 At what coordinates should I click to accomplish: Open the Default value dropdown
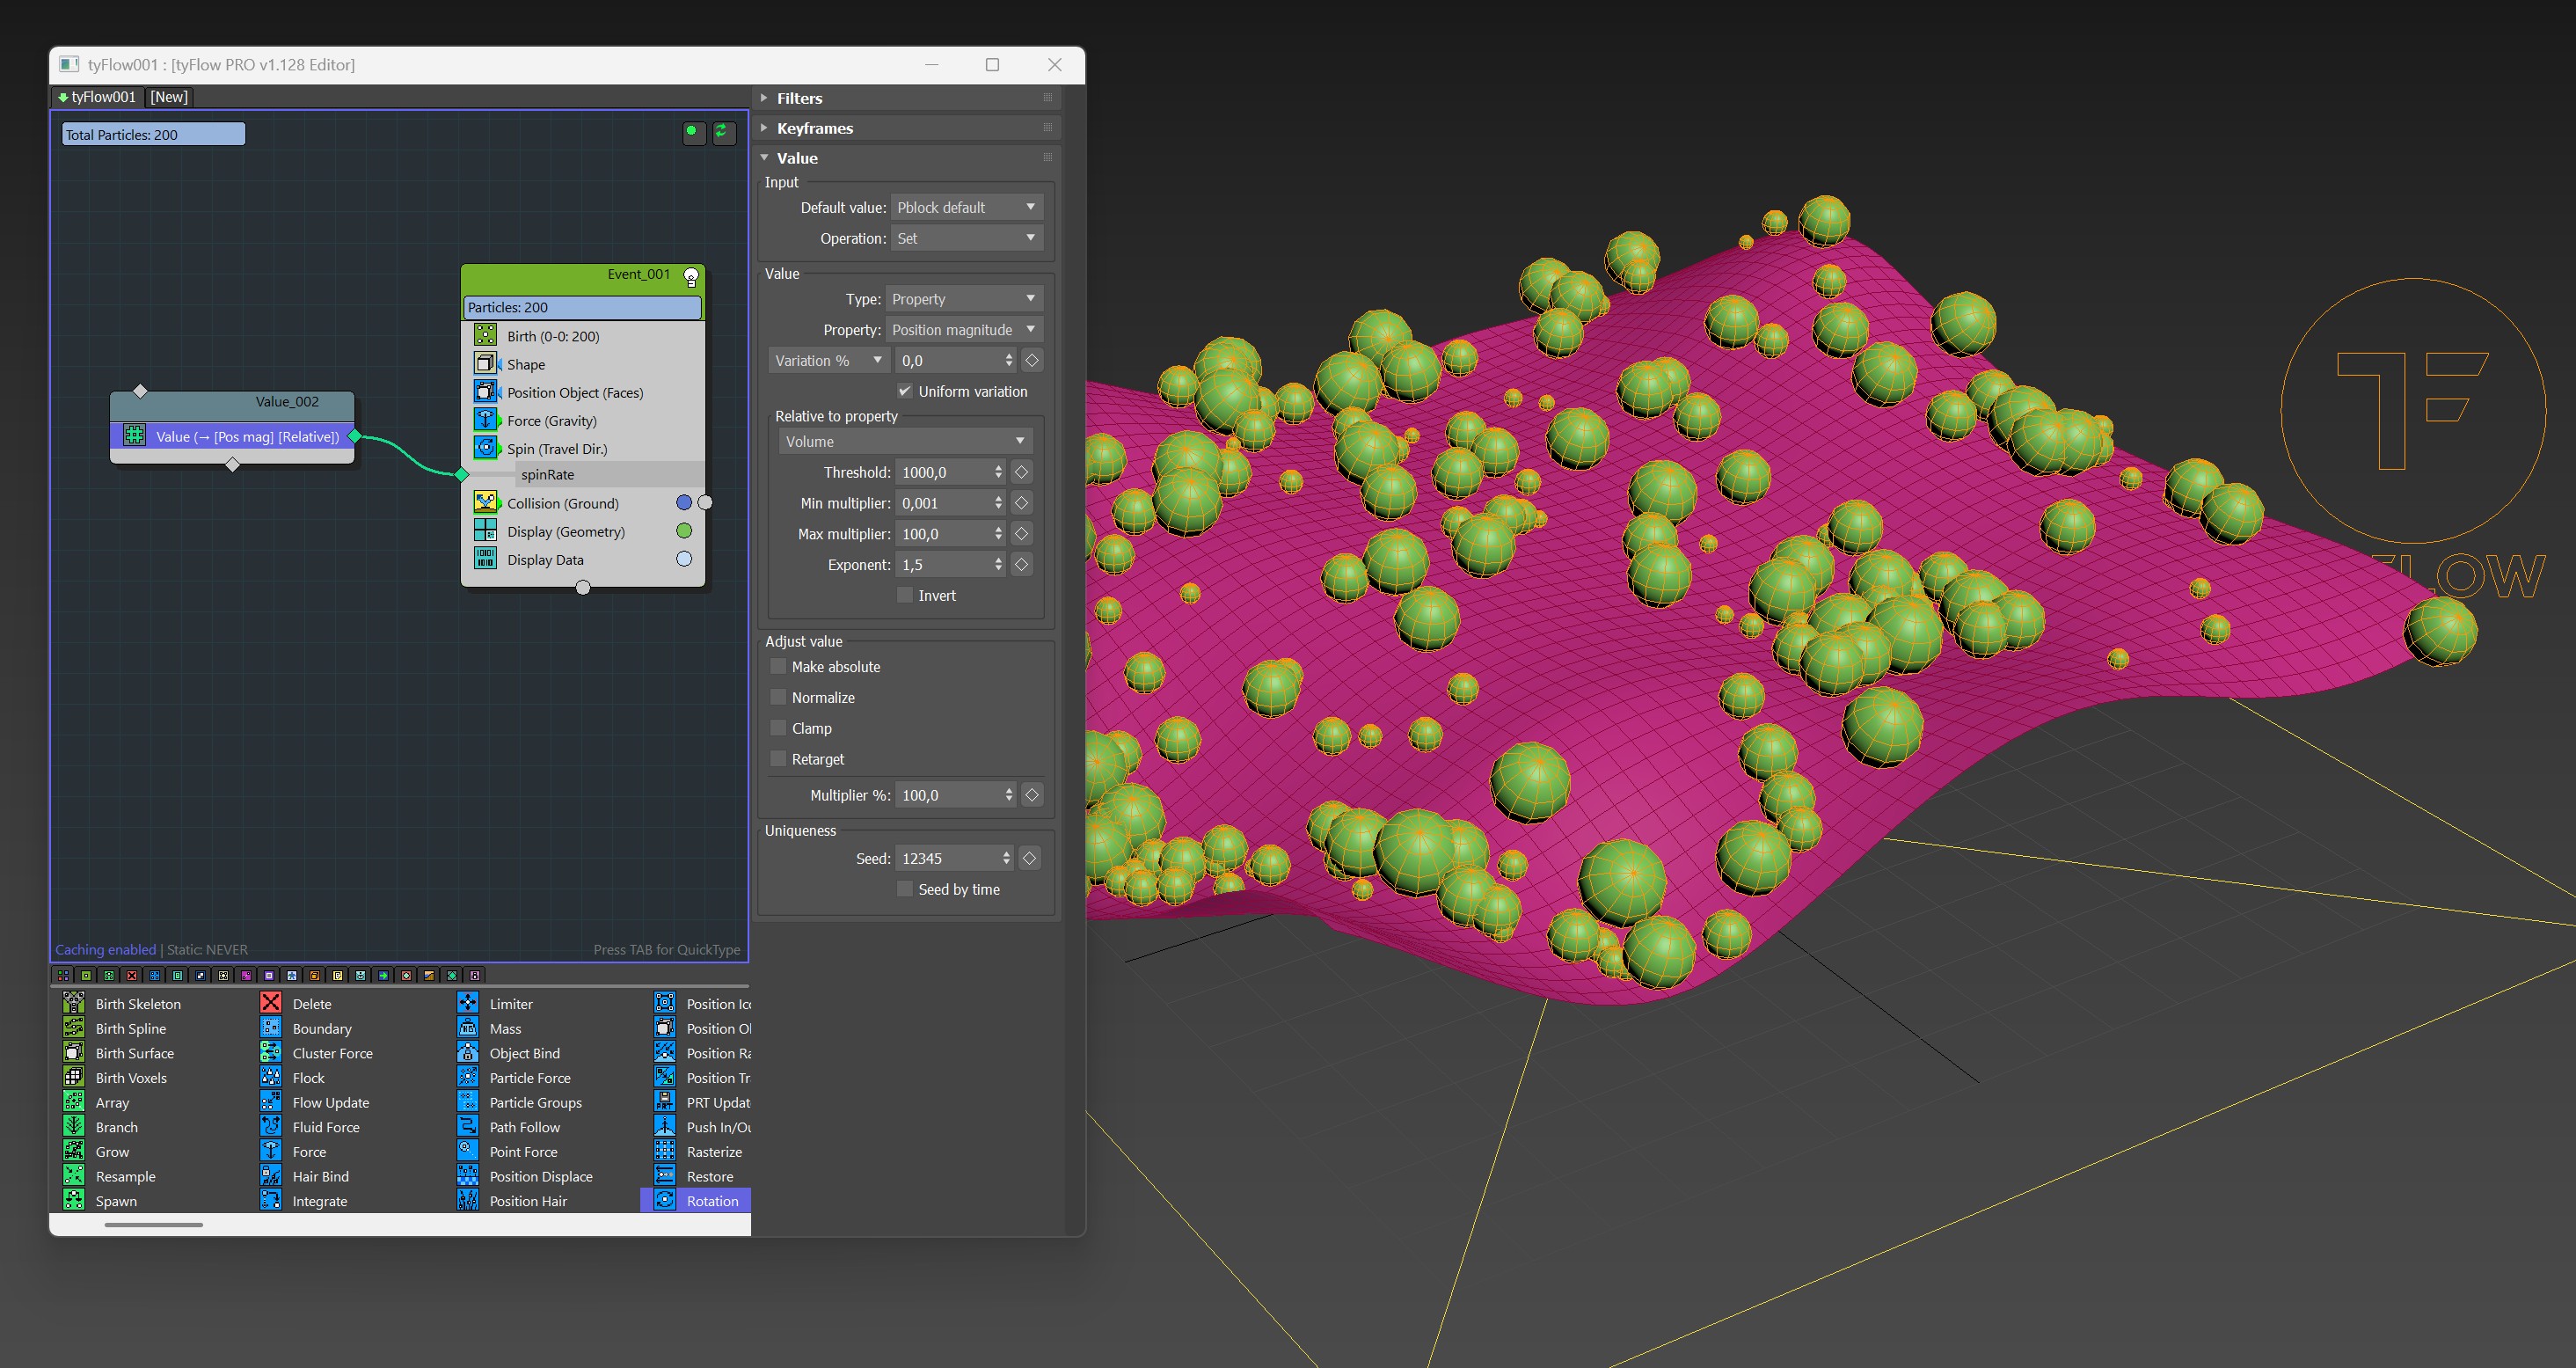pyautogui.click(x=965, y=207)
